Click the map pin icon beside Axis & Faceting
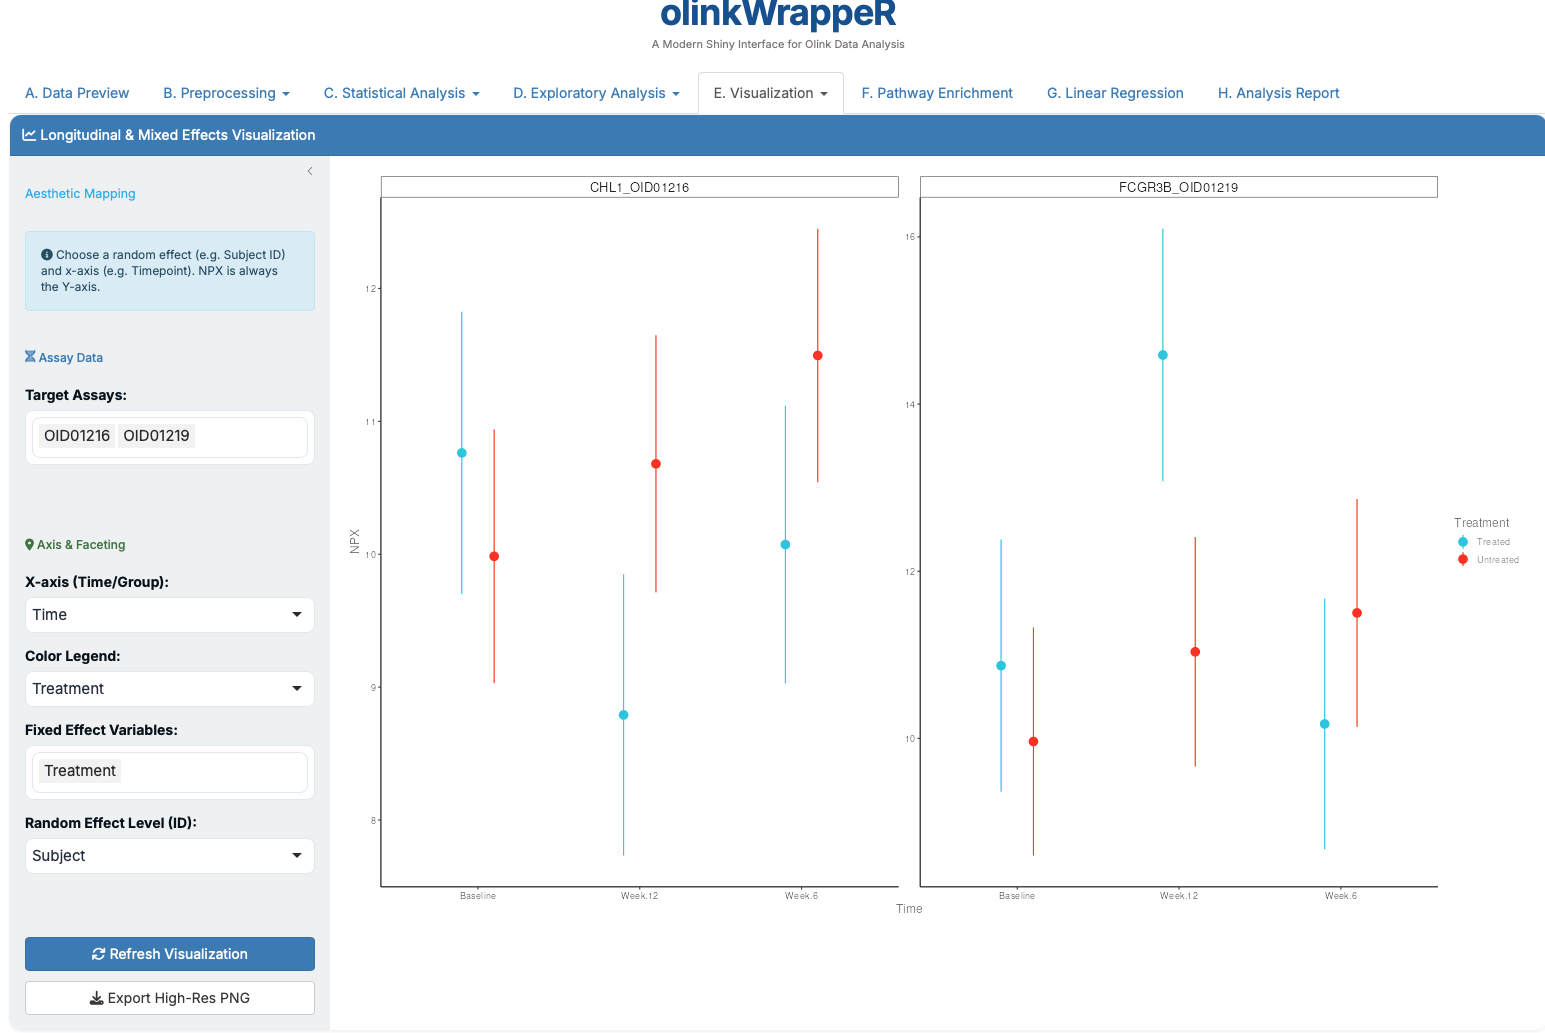Image resolution: width=1545 pixels, height=1033 pixels. (29, 545)
